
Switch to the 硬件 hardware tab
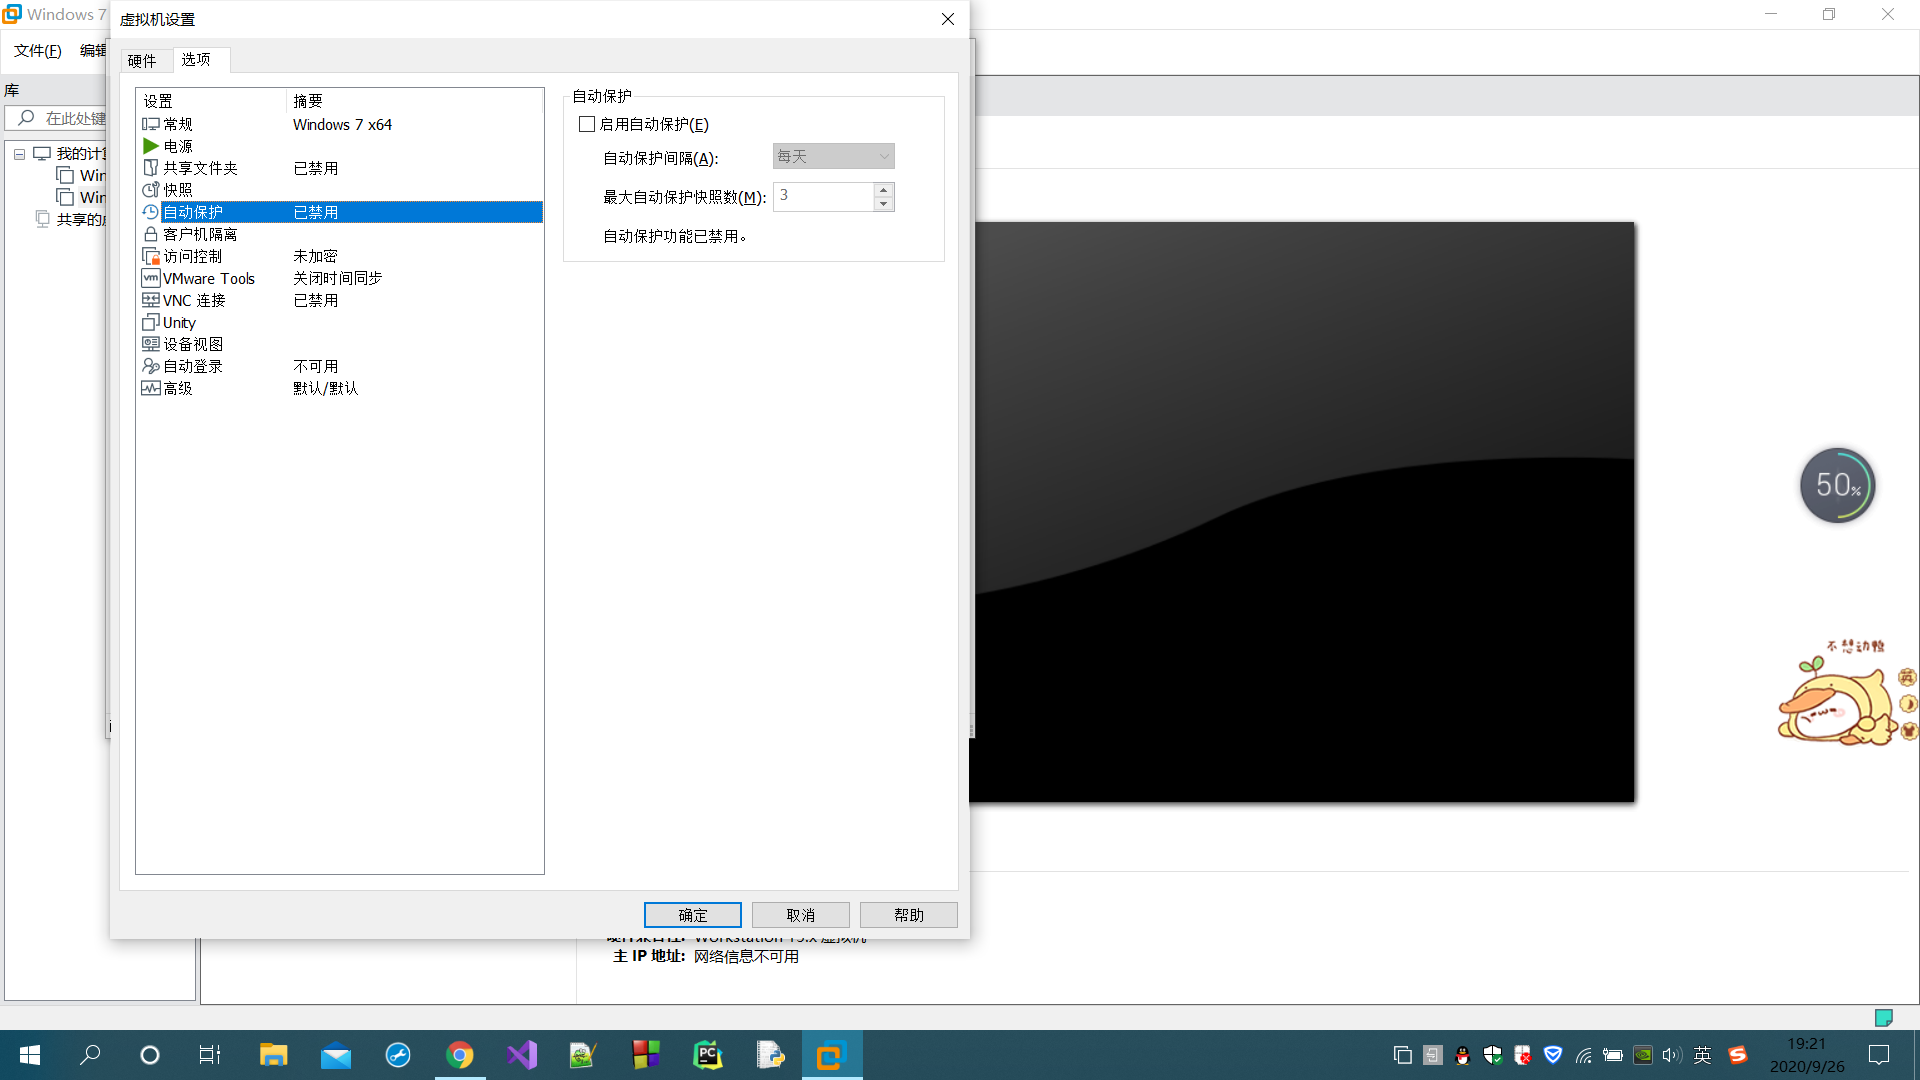pos(142,61)
